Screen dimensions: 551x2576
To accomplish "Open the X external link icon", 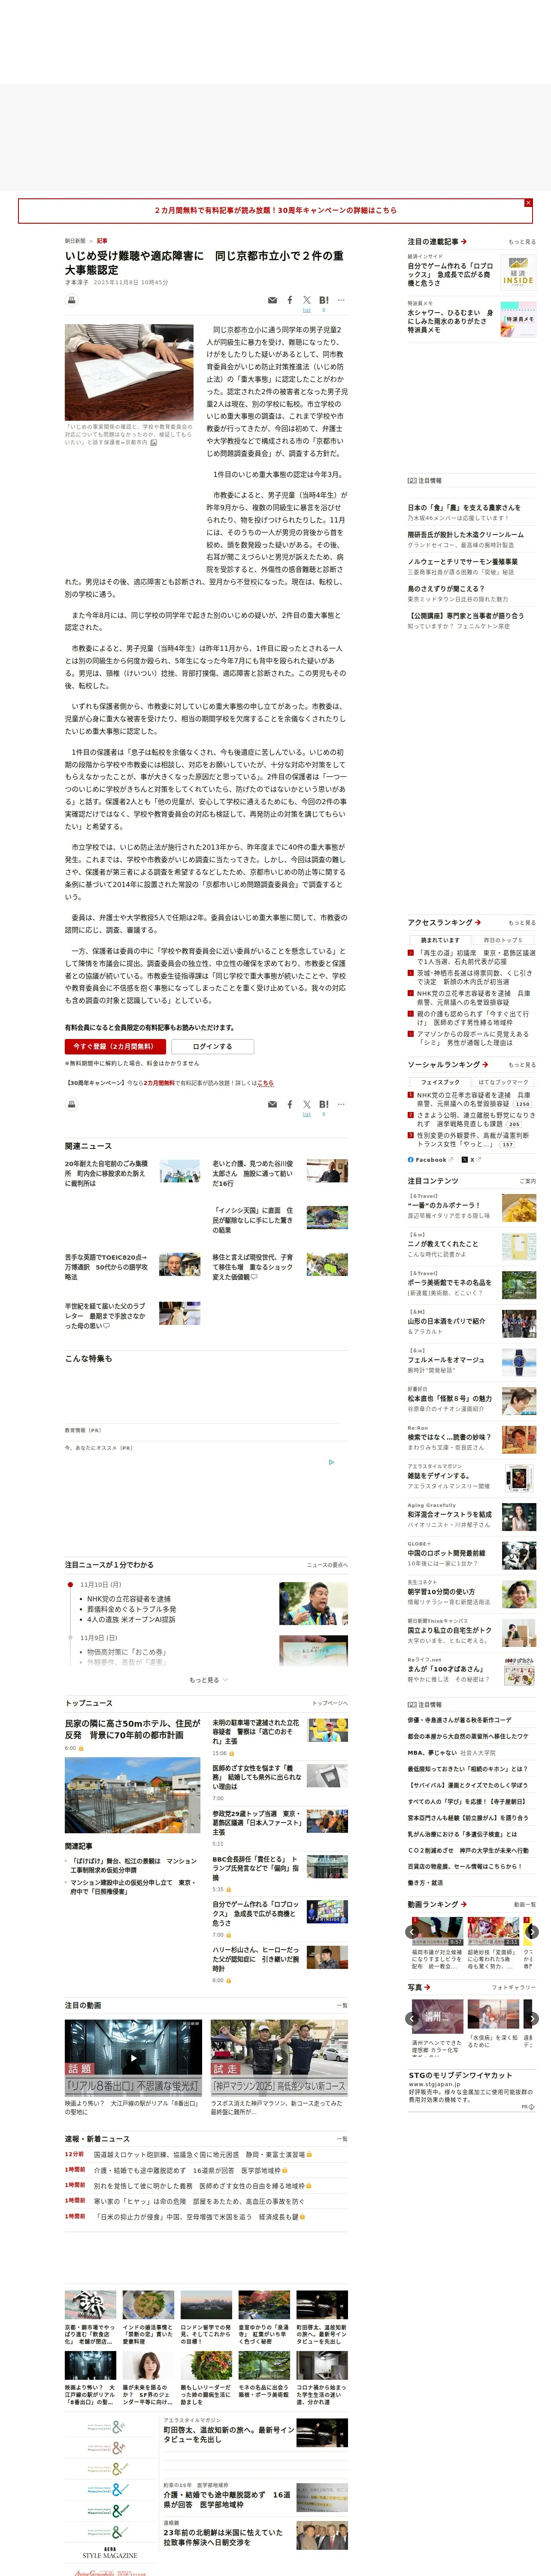I will 471,1160.
